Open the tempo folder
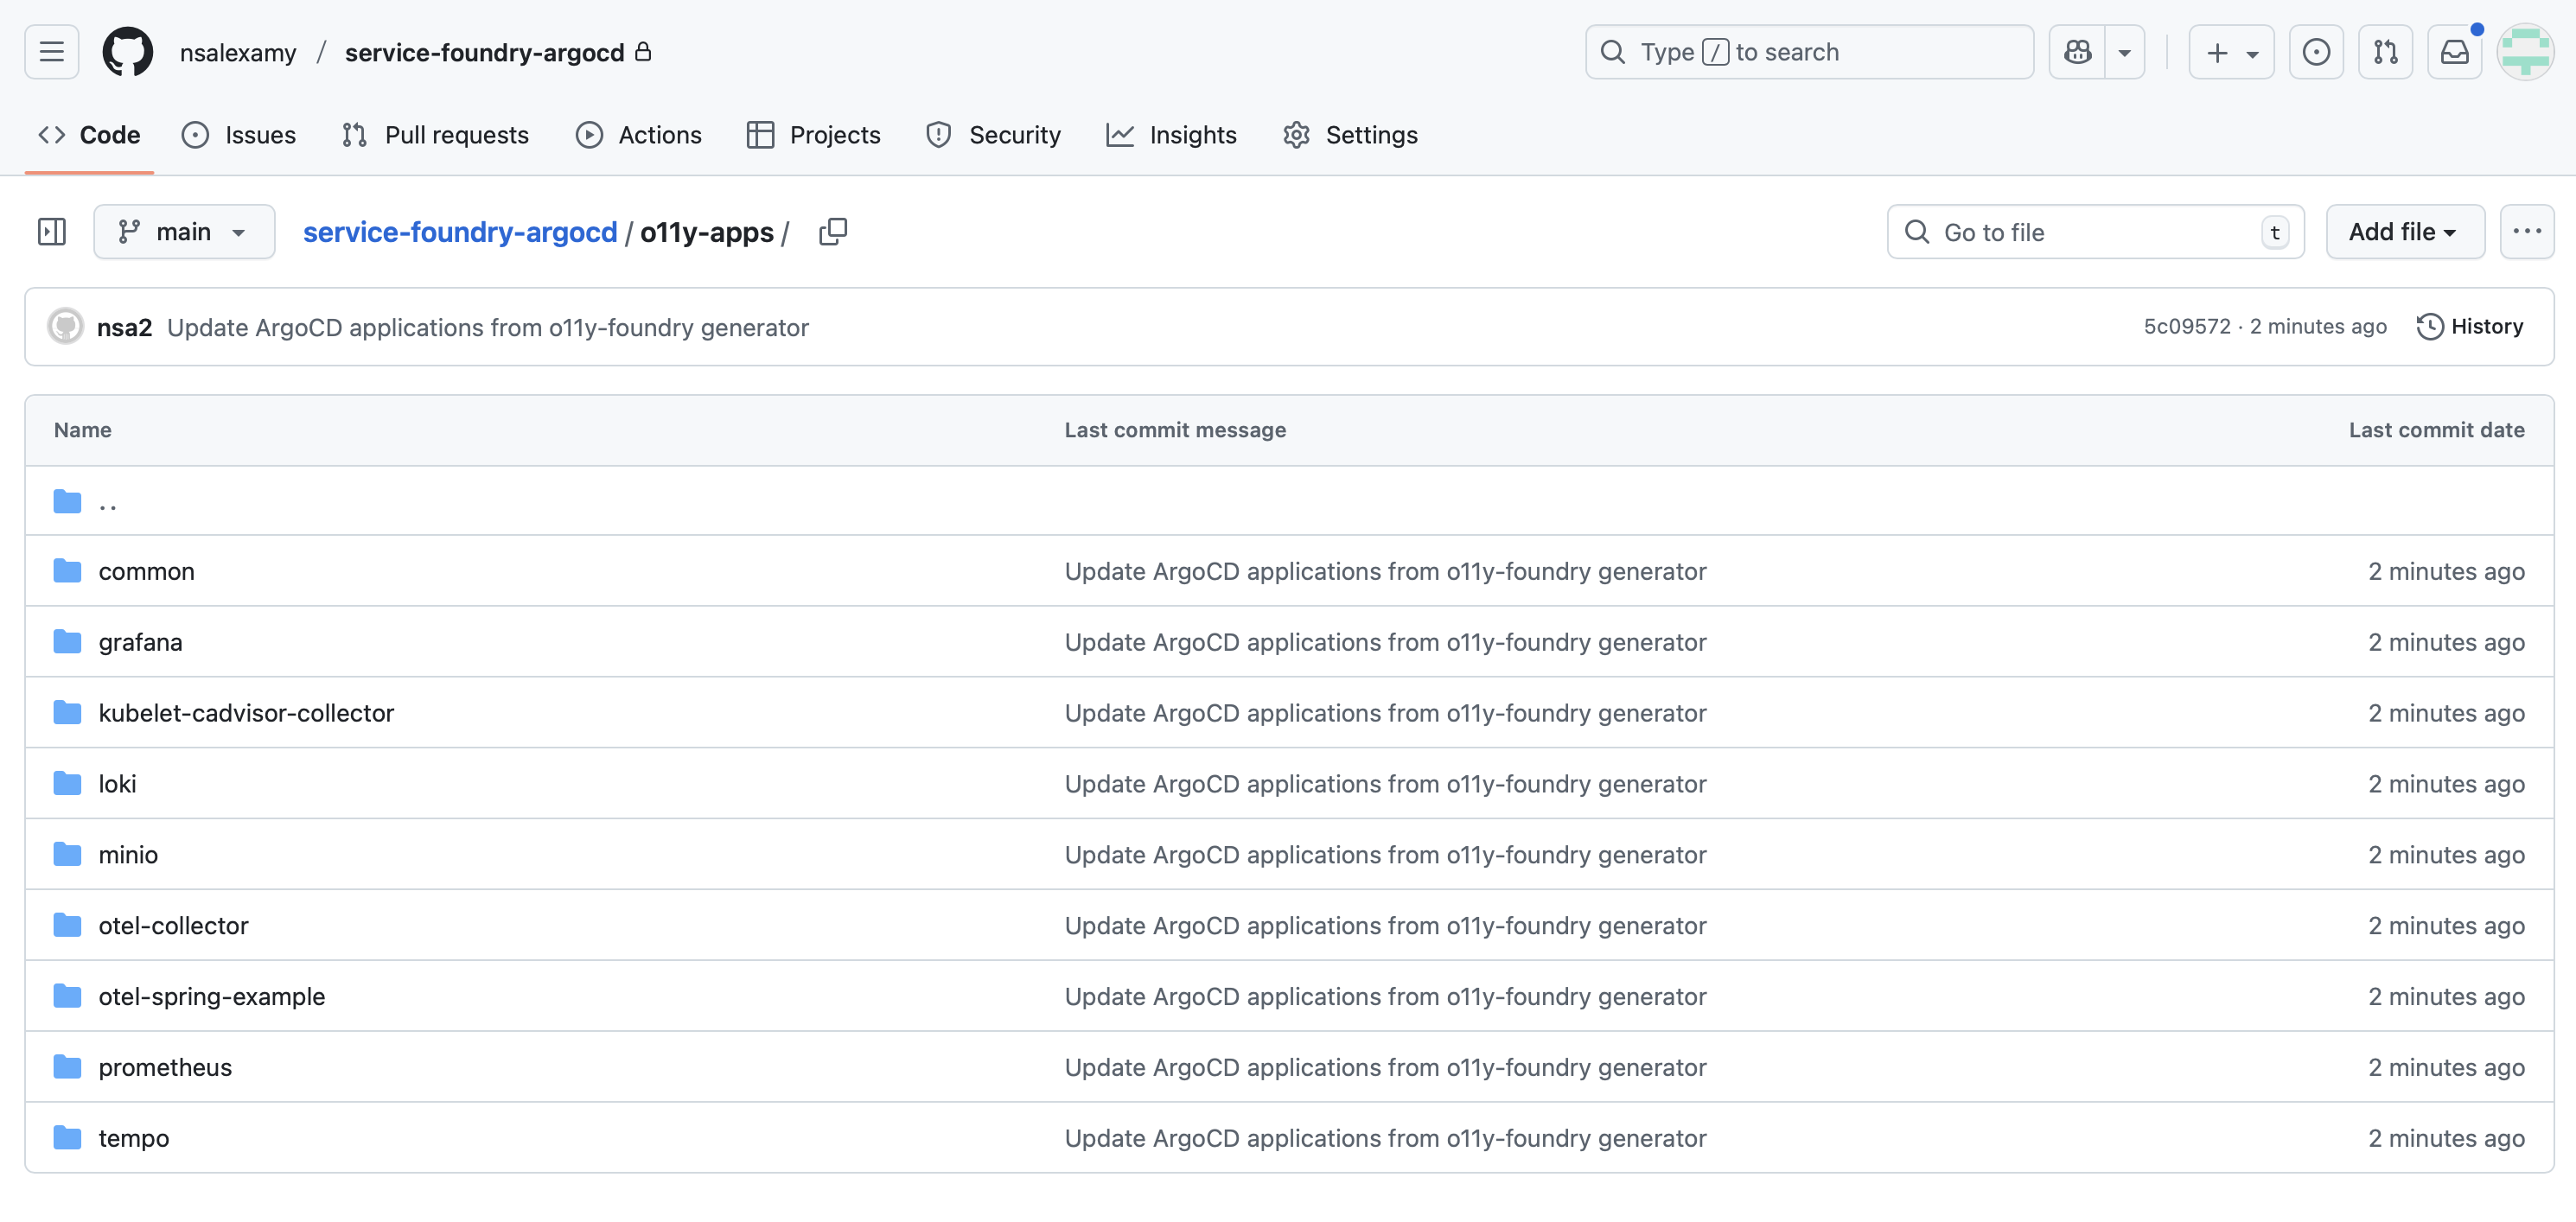Viewport: 2576px width, 1222px height. click(x=134, y=1139)
